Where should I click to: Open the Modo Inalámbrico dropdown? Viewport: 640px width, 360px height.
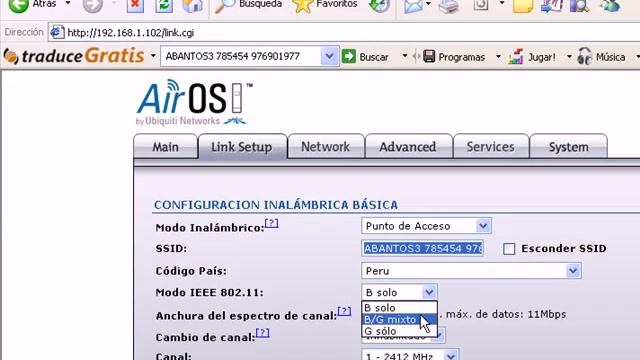[426, 226]
